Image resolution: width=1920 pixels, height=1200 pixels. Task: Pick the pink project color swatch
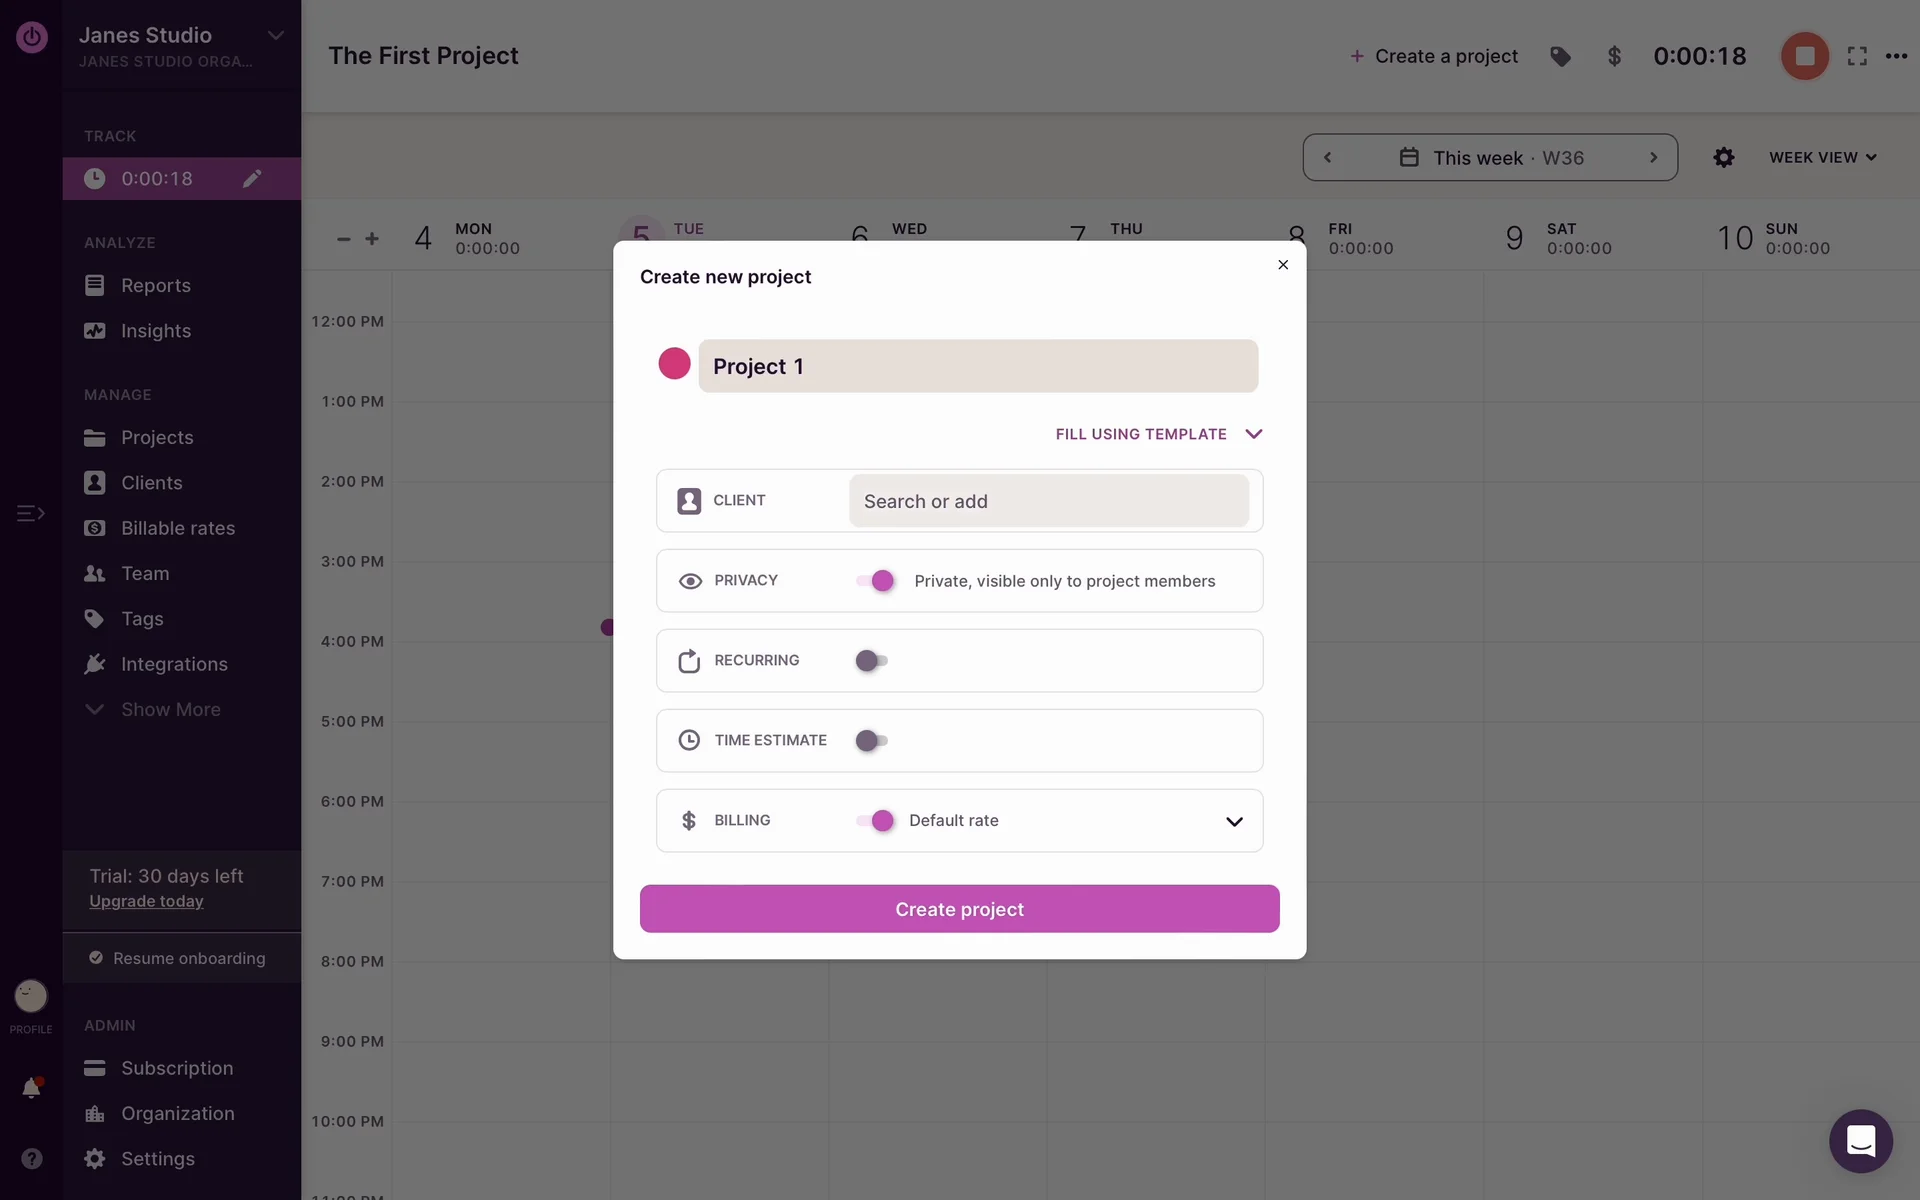coord(674,364)
